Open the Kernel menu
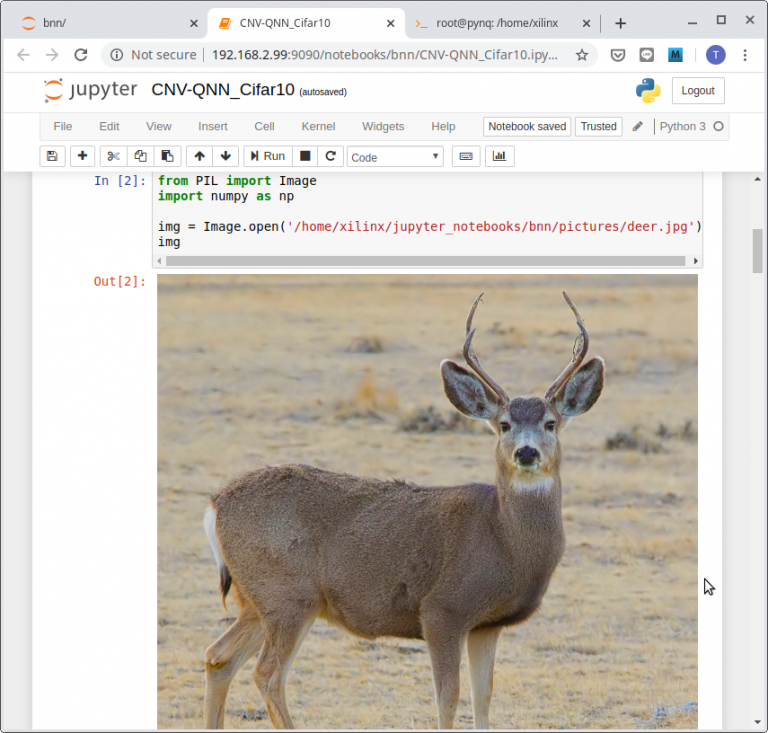 click(318, 127)
